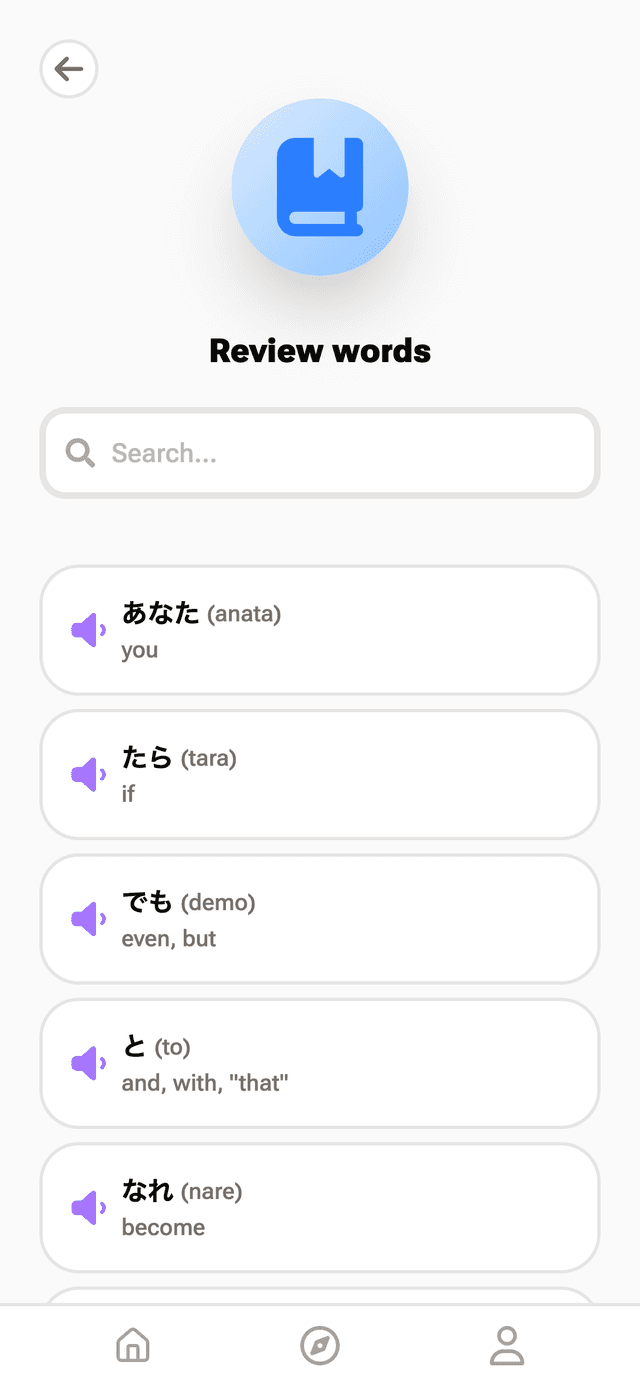
Task: Open the なれ 'become' word card
Action: coord(400,1207)
